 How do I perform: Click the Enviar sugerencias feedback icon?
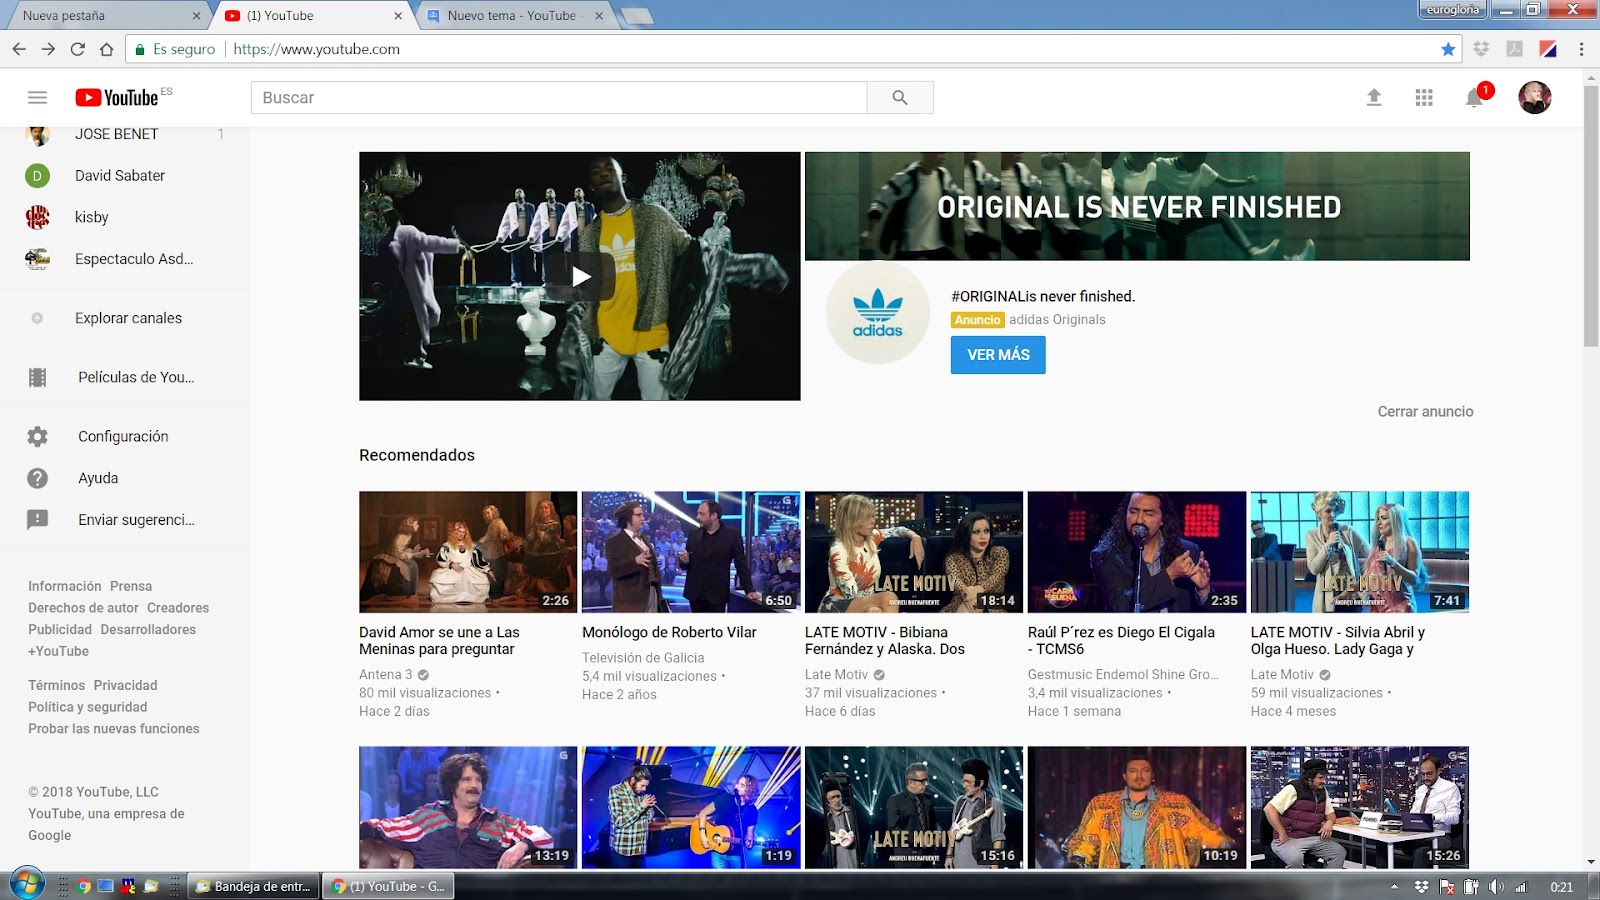pyautogui.click(x=37, y=520)
